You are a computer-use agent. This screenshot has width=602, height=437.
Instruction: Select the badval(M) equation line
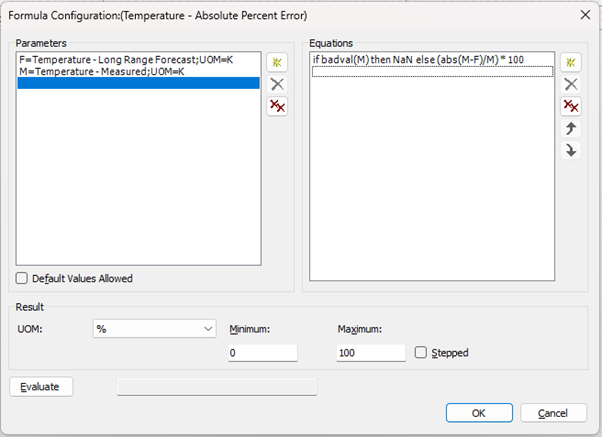click(418, 60)
